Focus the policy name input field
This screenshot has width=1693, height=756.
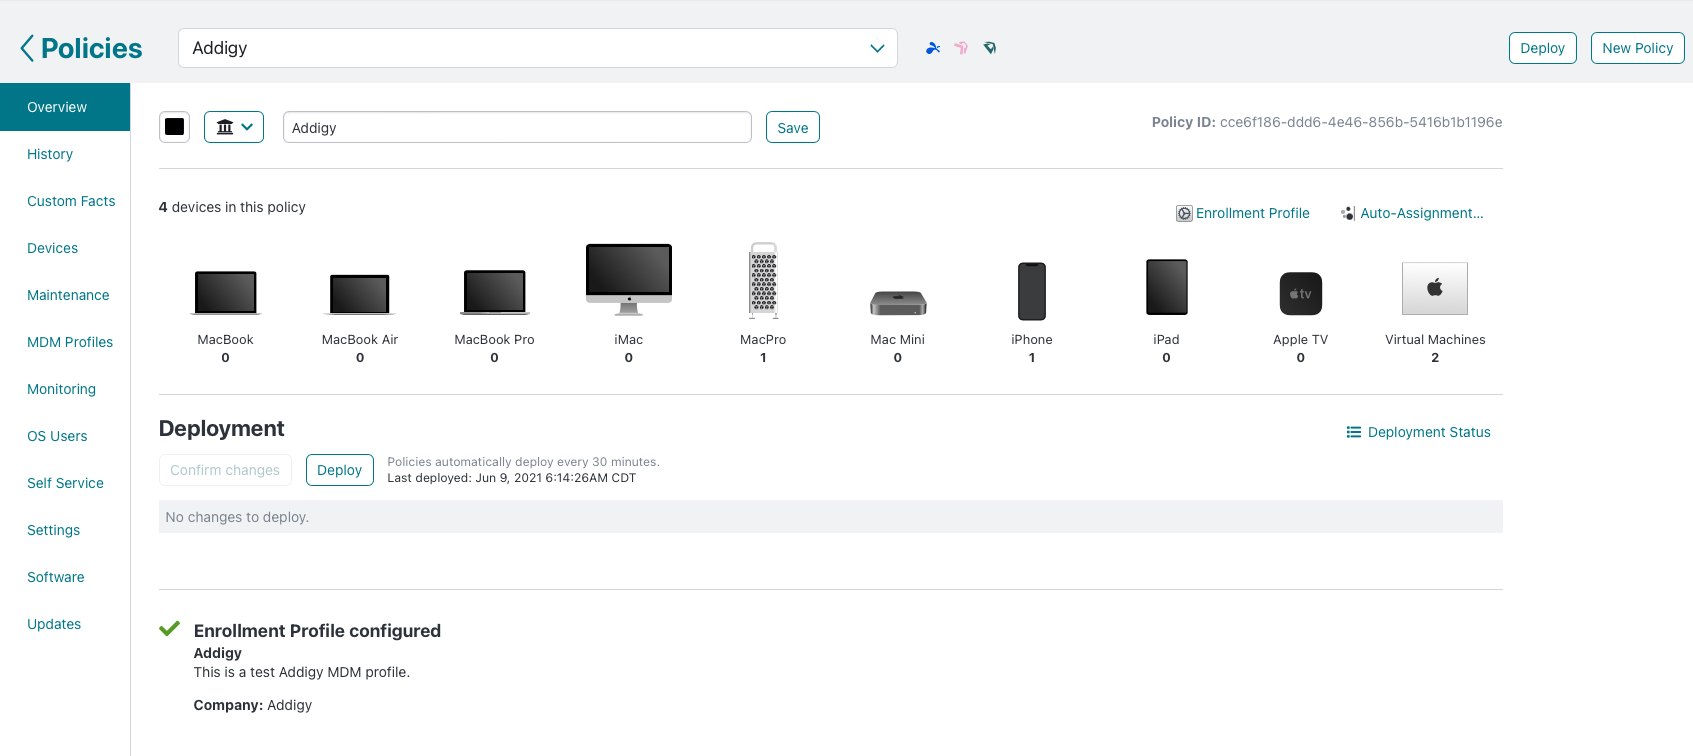pyautogui.click(x=517, y=127)
